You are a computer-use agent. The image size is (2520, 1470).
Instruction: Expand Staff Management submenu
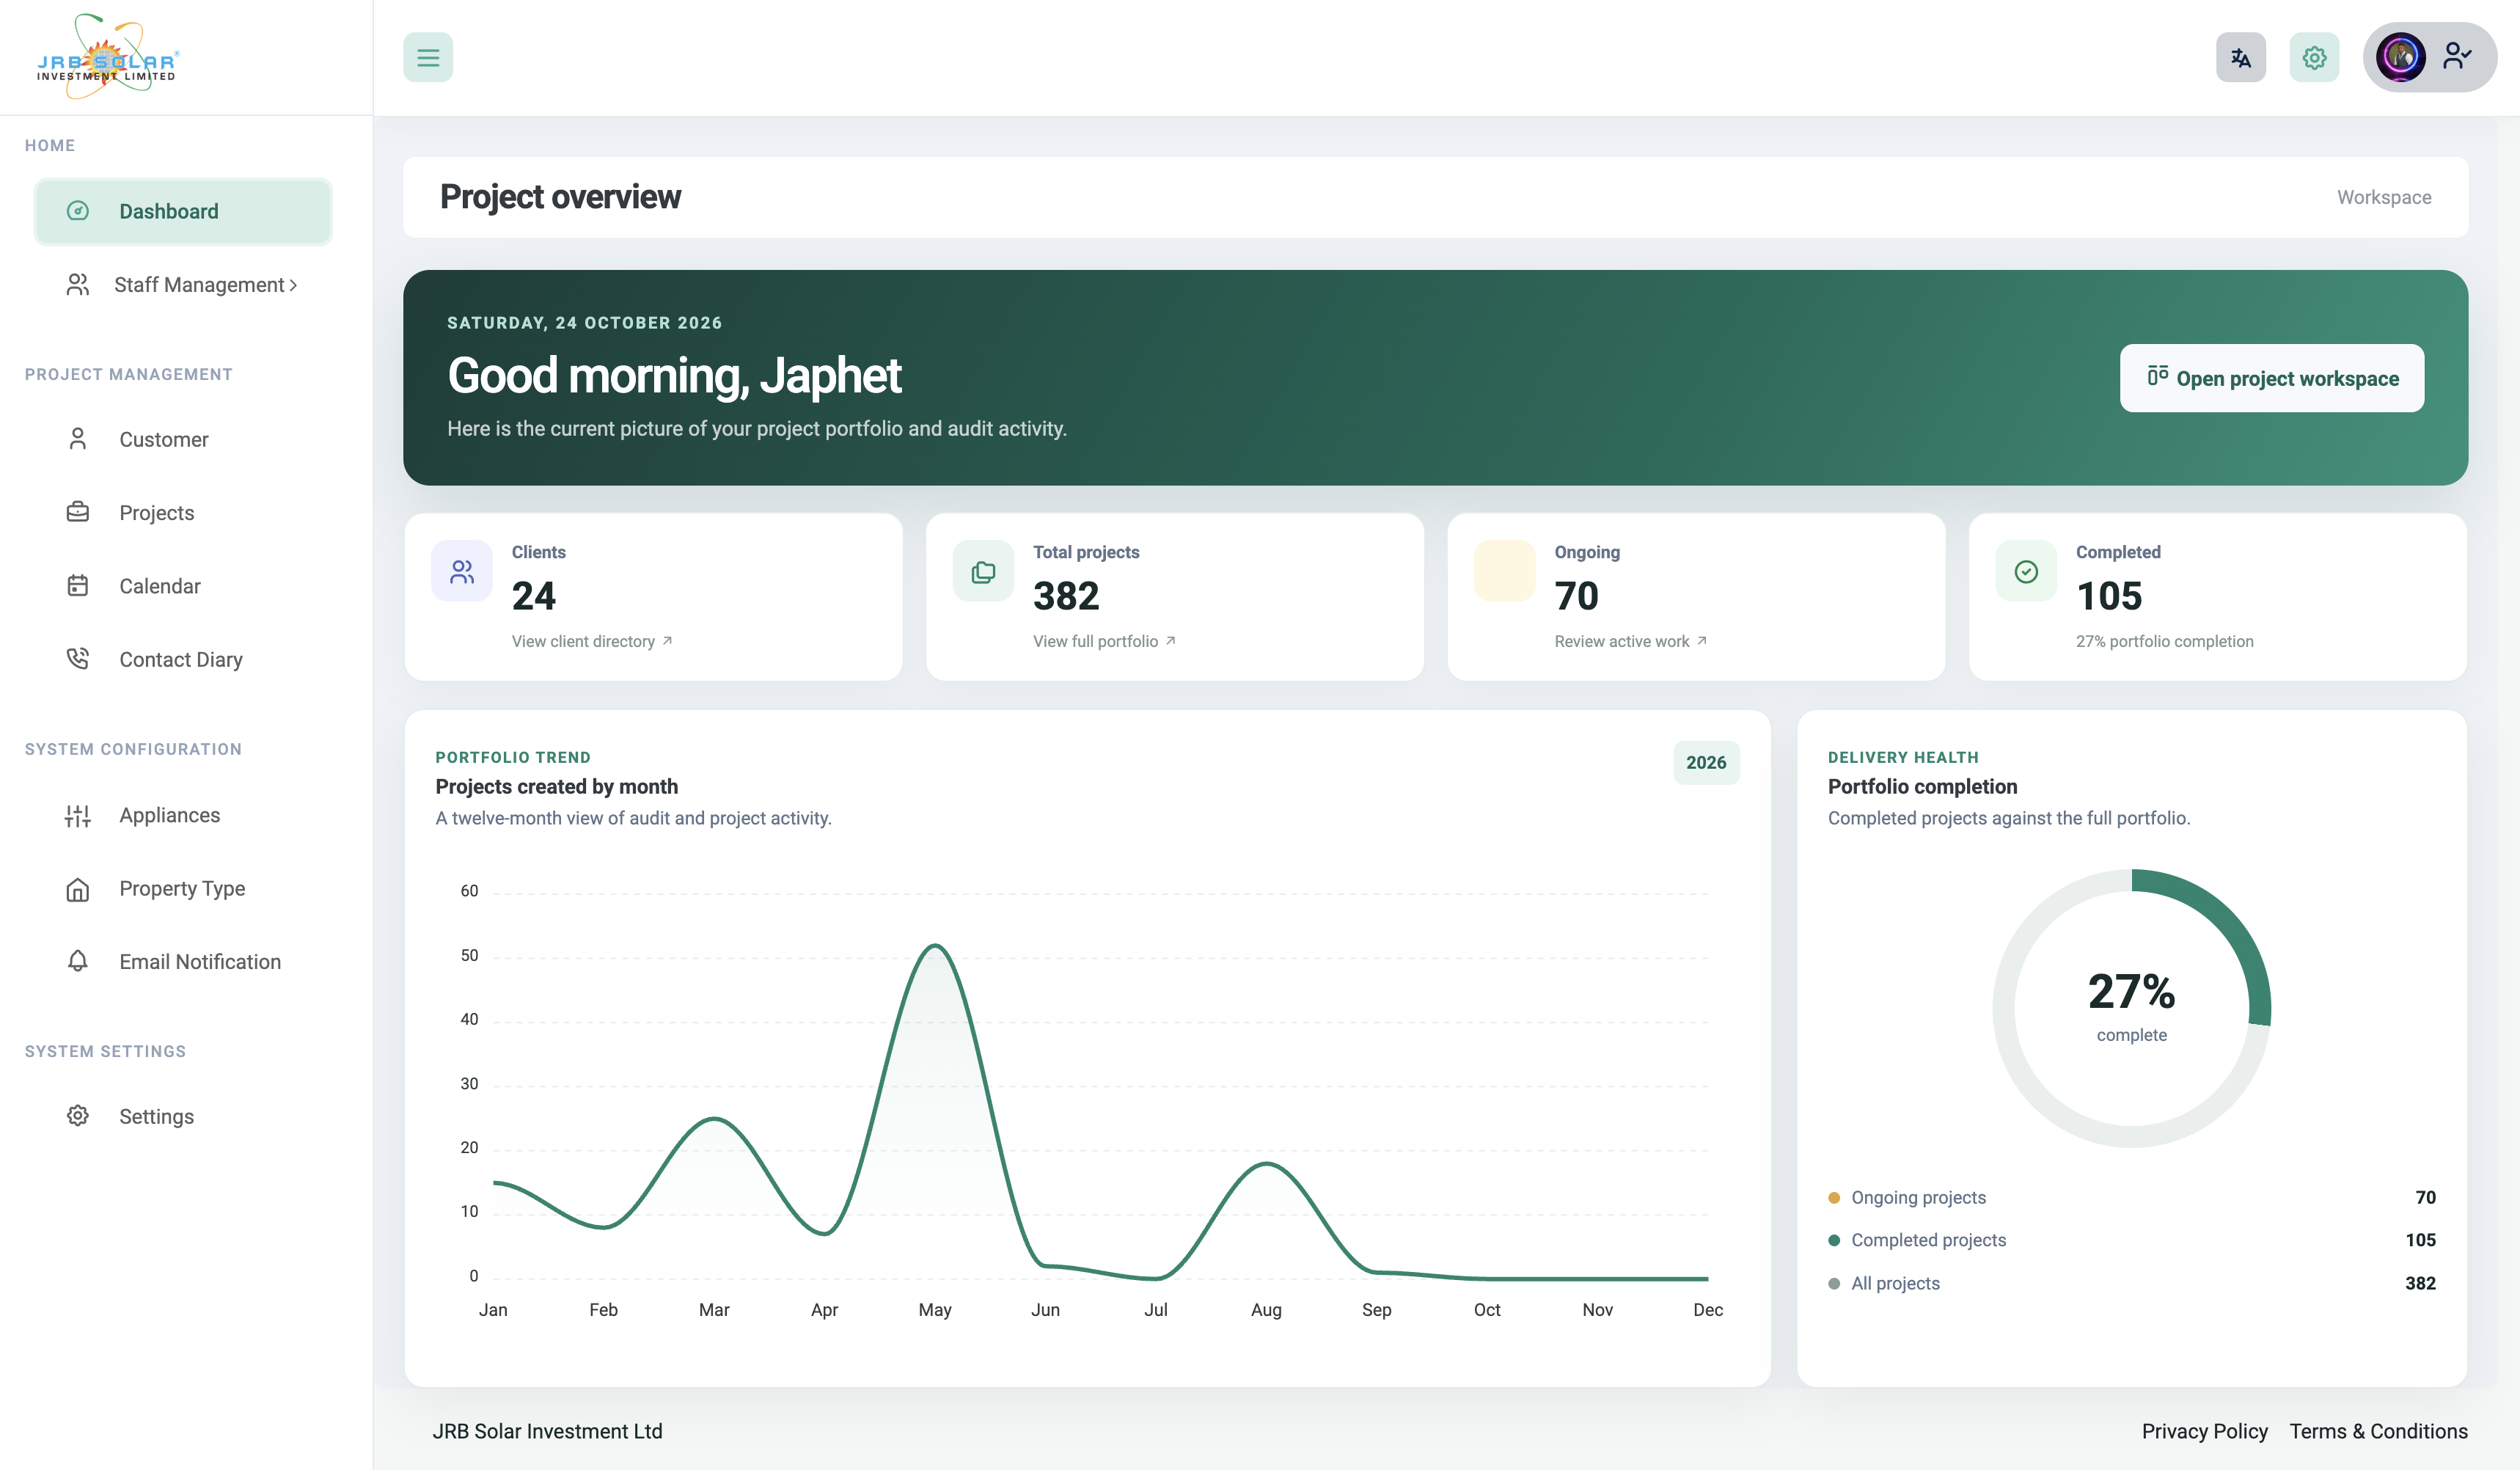(x=183, y=285)
